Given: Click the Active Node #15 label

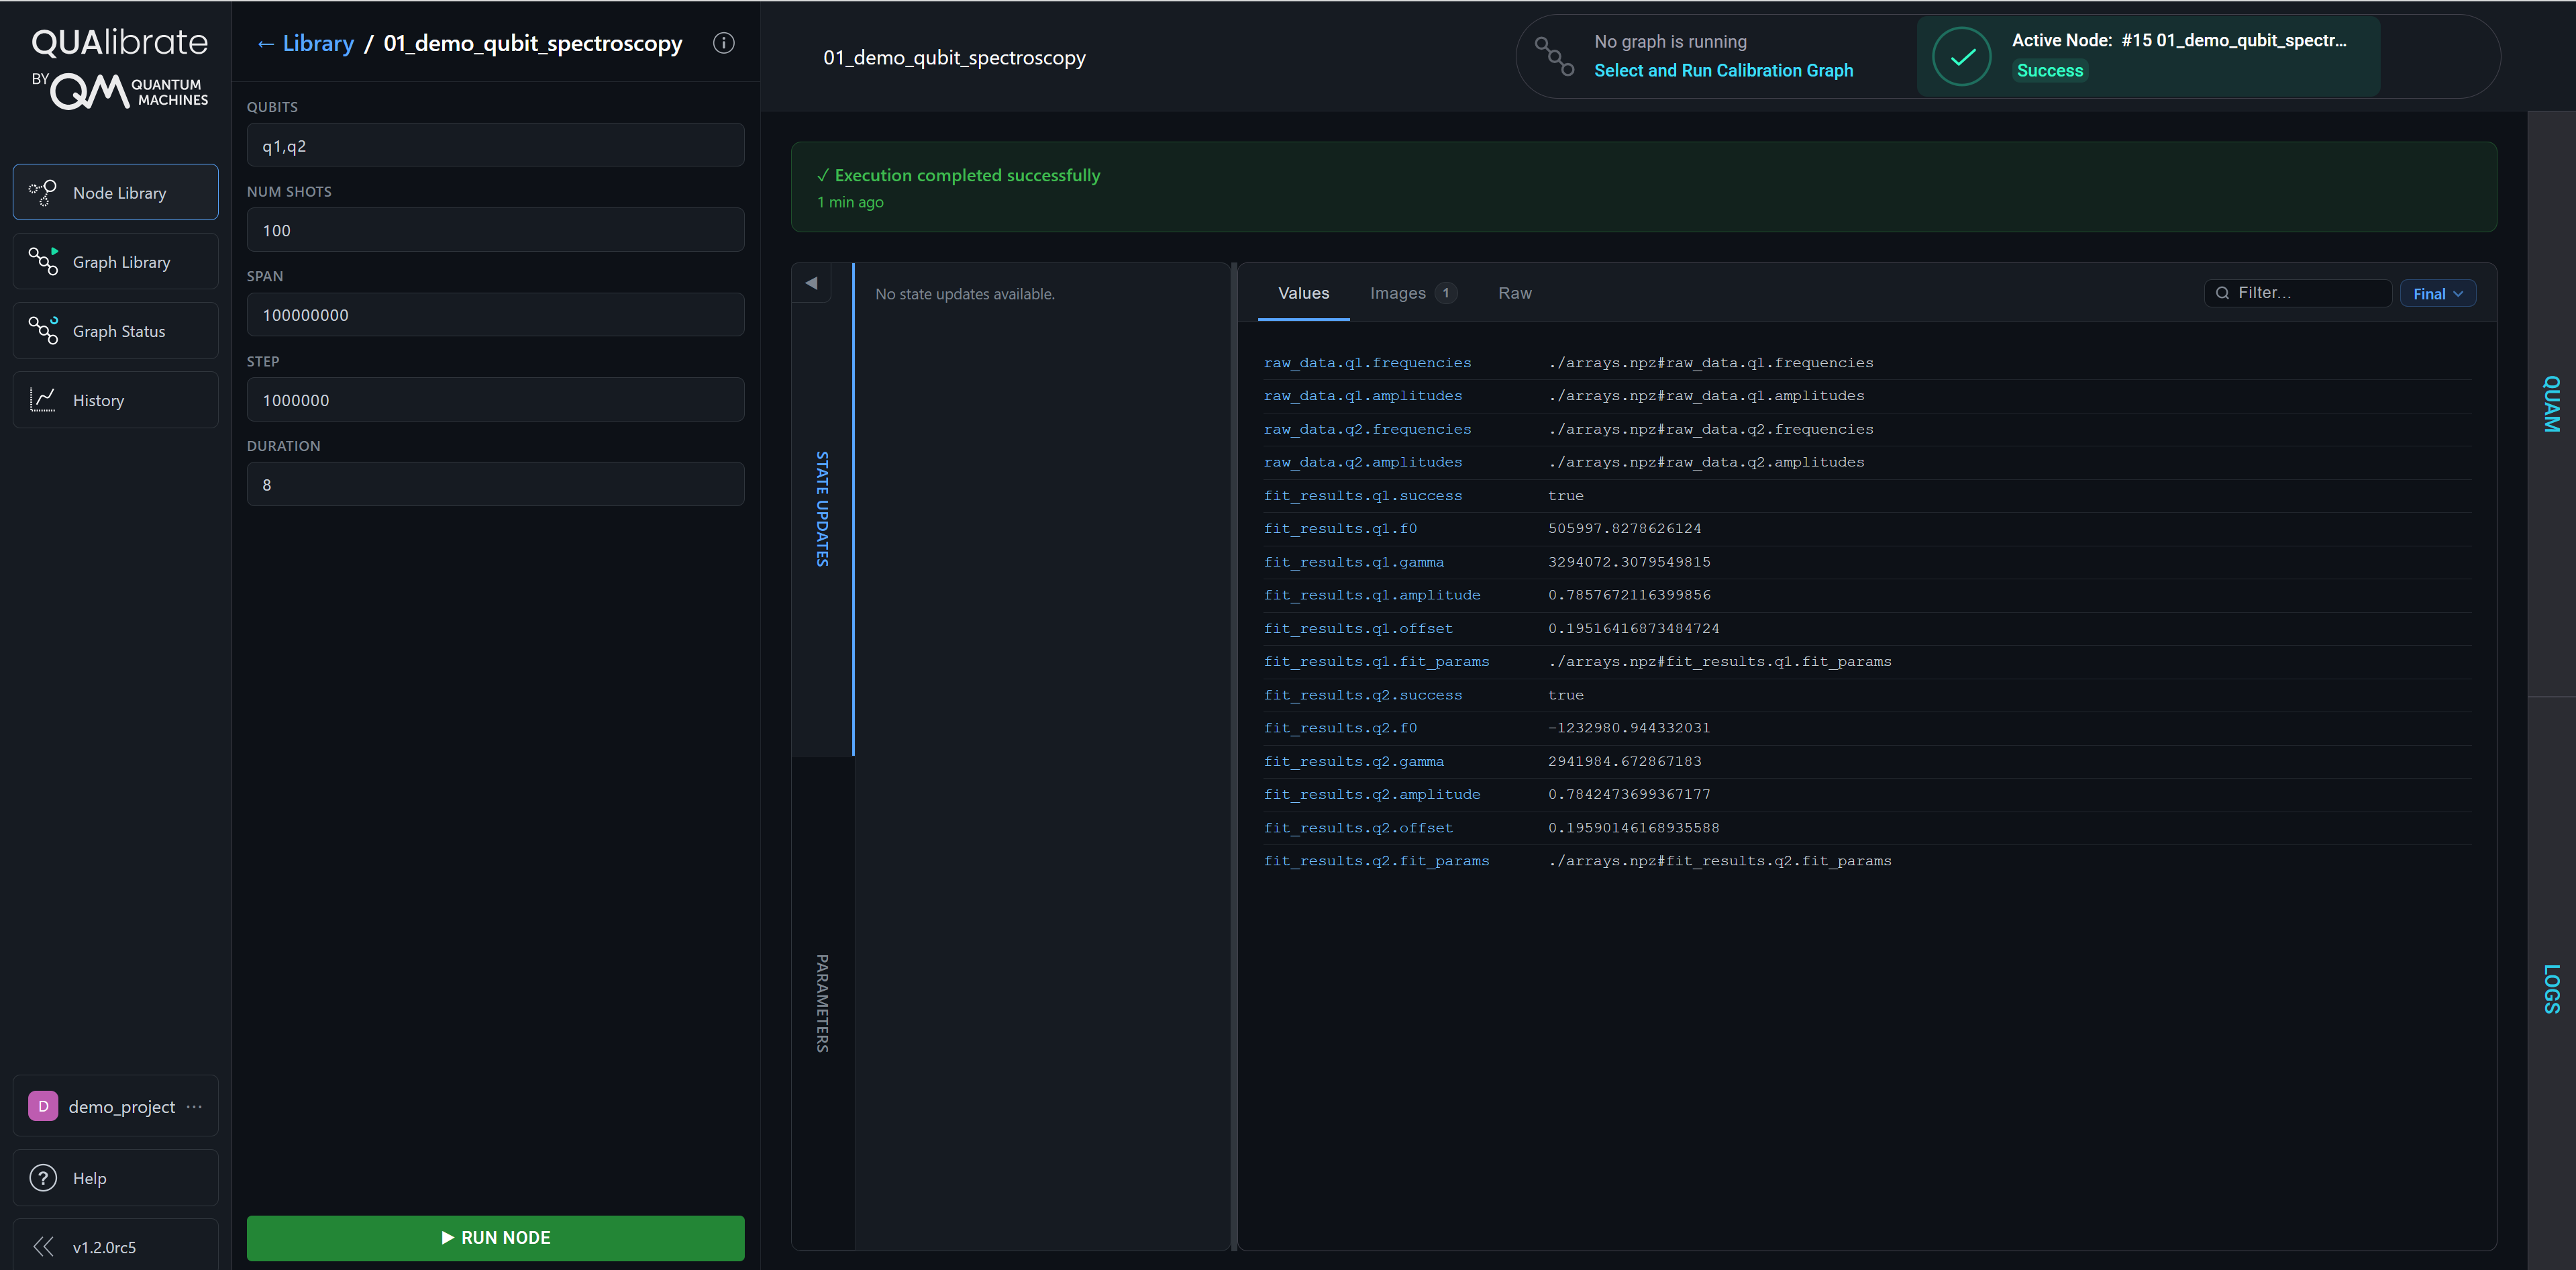Looking at the screenshot, I should tap(2178, 40).
